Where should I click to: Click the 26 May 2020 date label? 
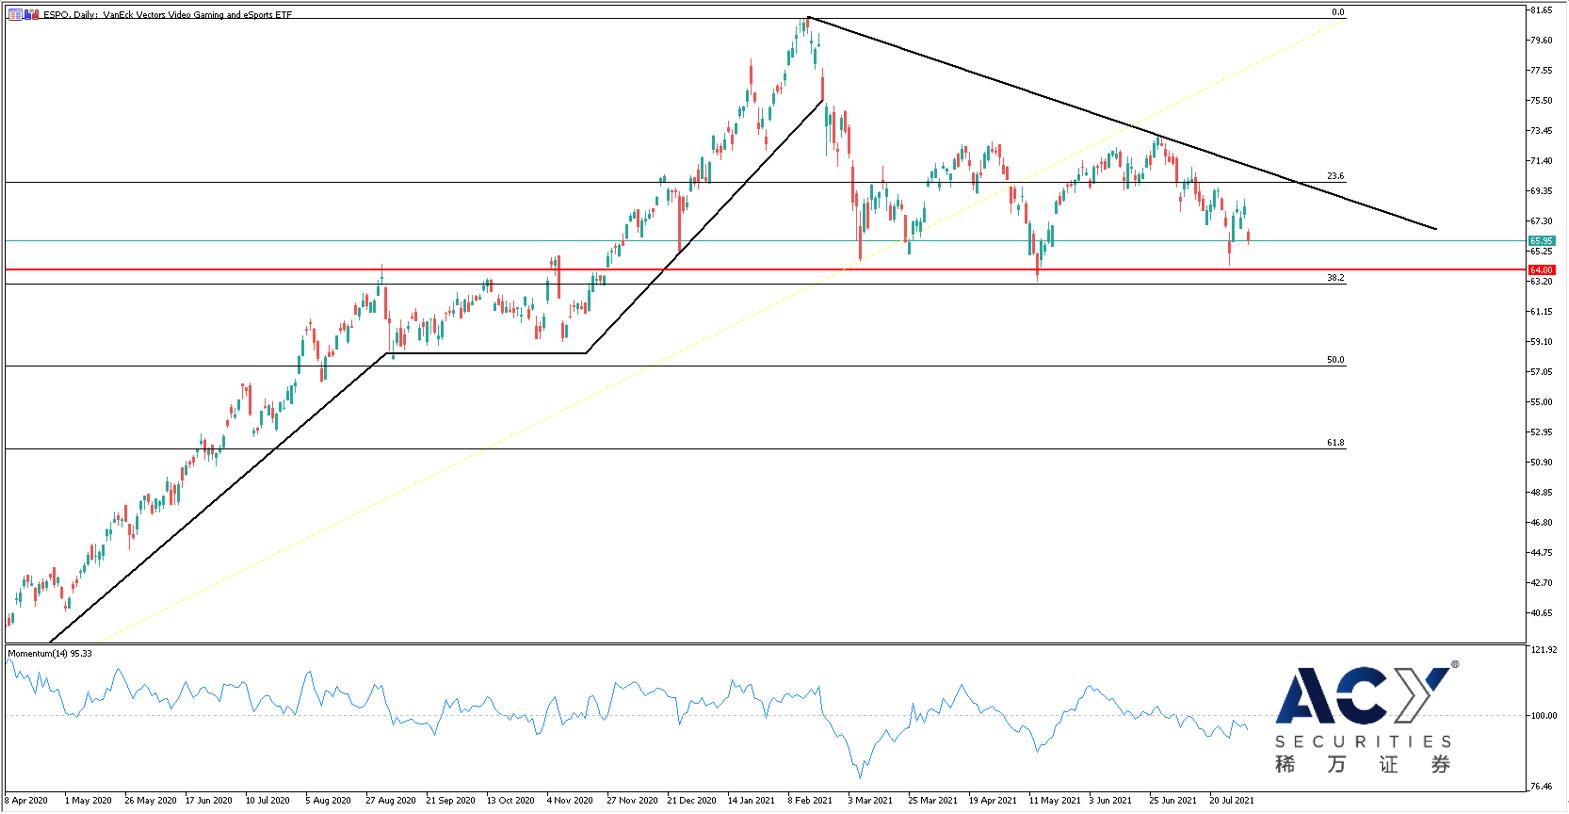click(149, 800)
